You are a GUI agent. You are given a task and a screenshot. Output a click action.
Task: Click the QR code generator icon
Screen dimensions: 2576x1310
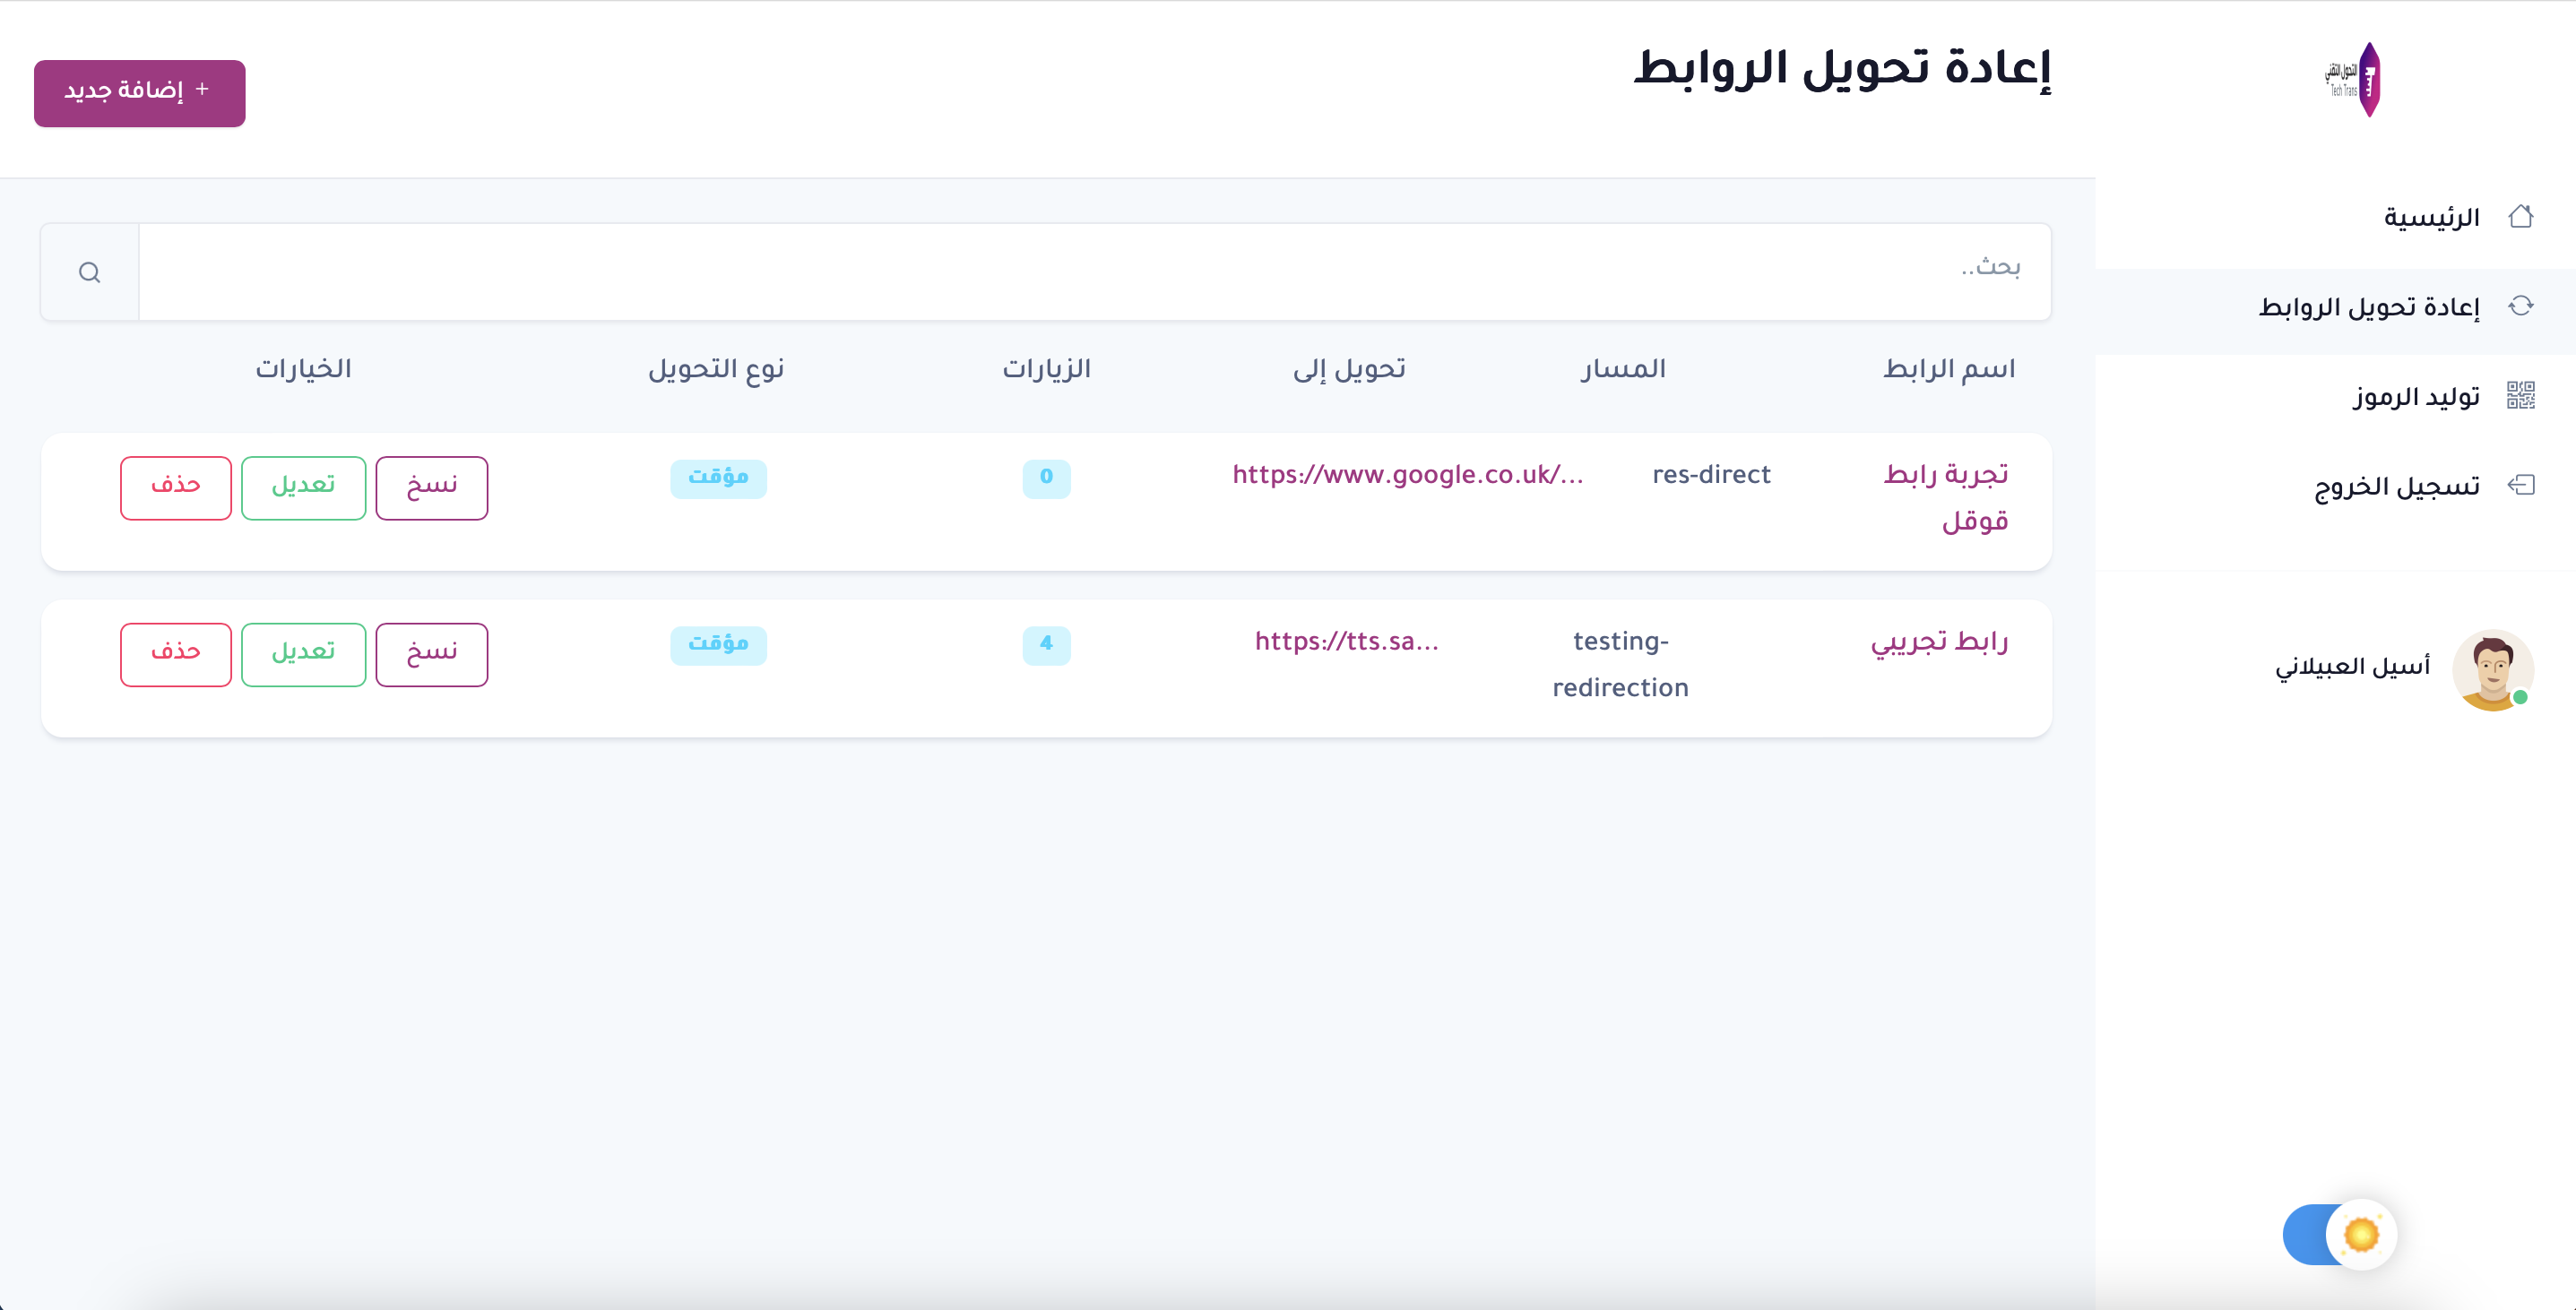[2520, 396]
